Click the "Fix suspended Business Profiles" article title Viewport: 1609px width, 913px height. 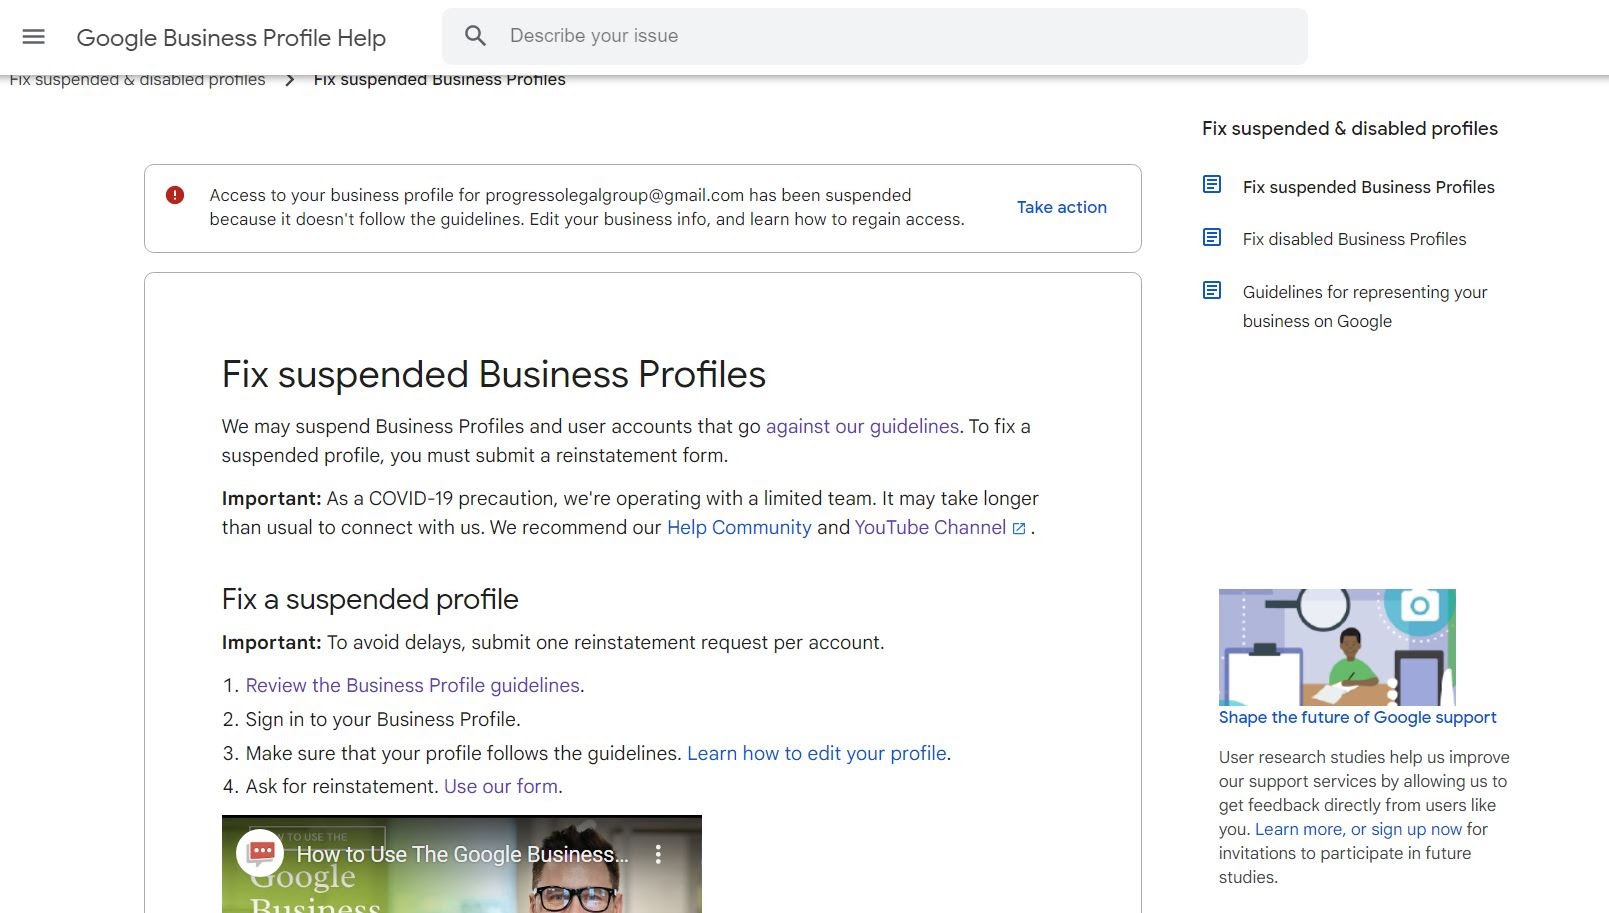point(494,374)
